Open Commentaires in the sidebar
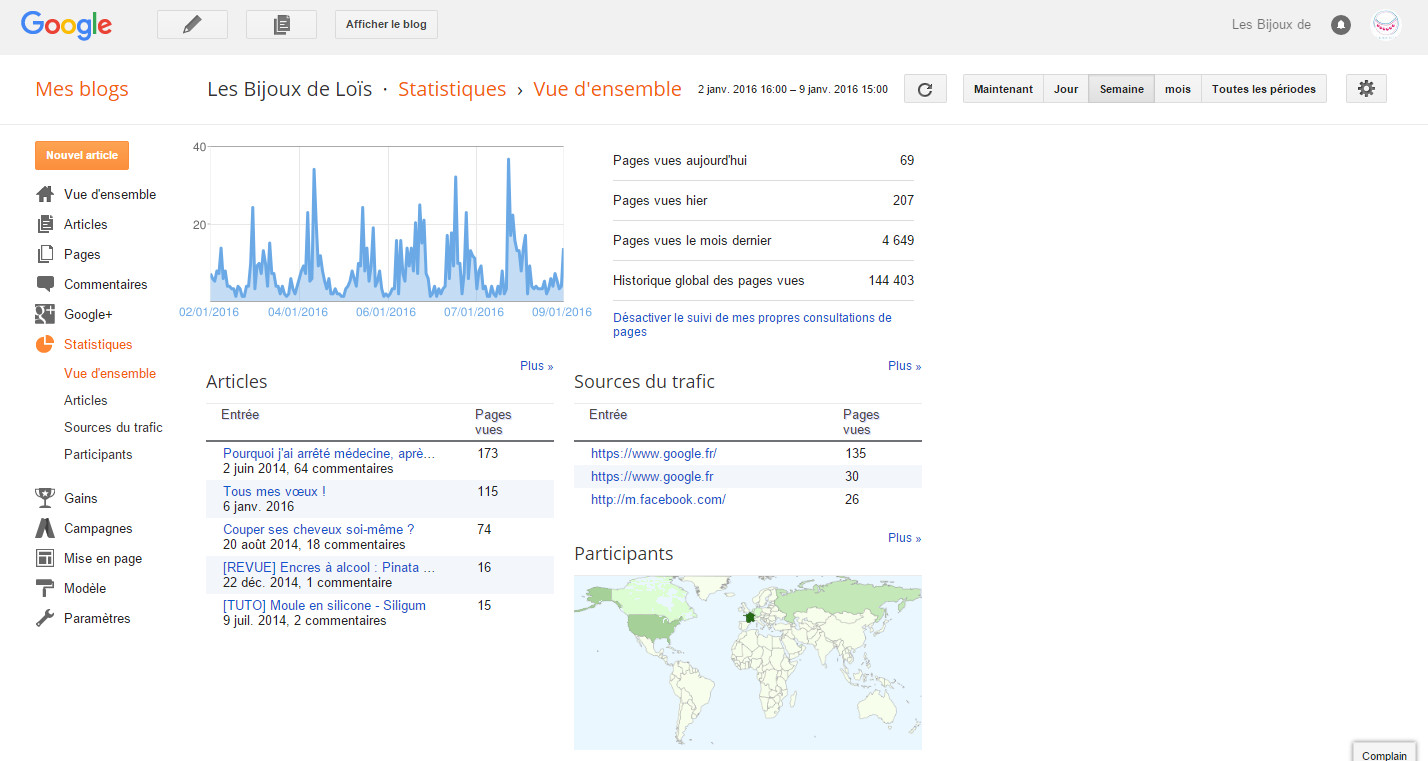This screenshot has height=761, width=1428. [x=106, y=284]
